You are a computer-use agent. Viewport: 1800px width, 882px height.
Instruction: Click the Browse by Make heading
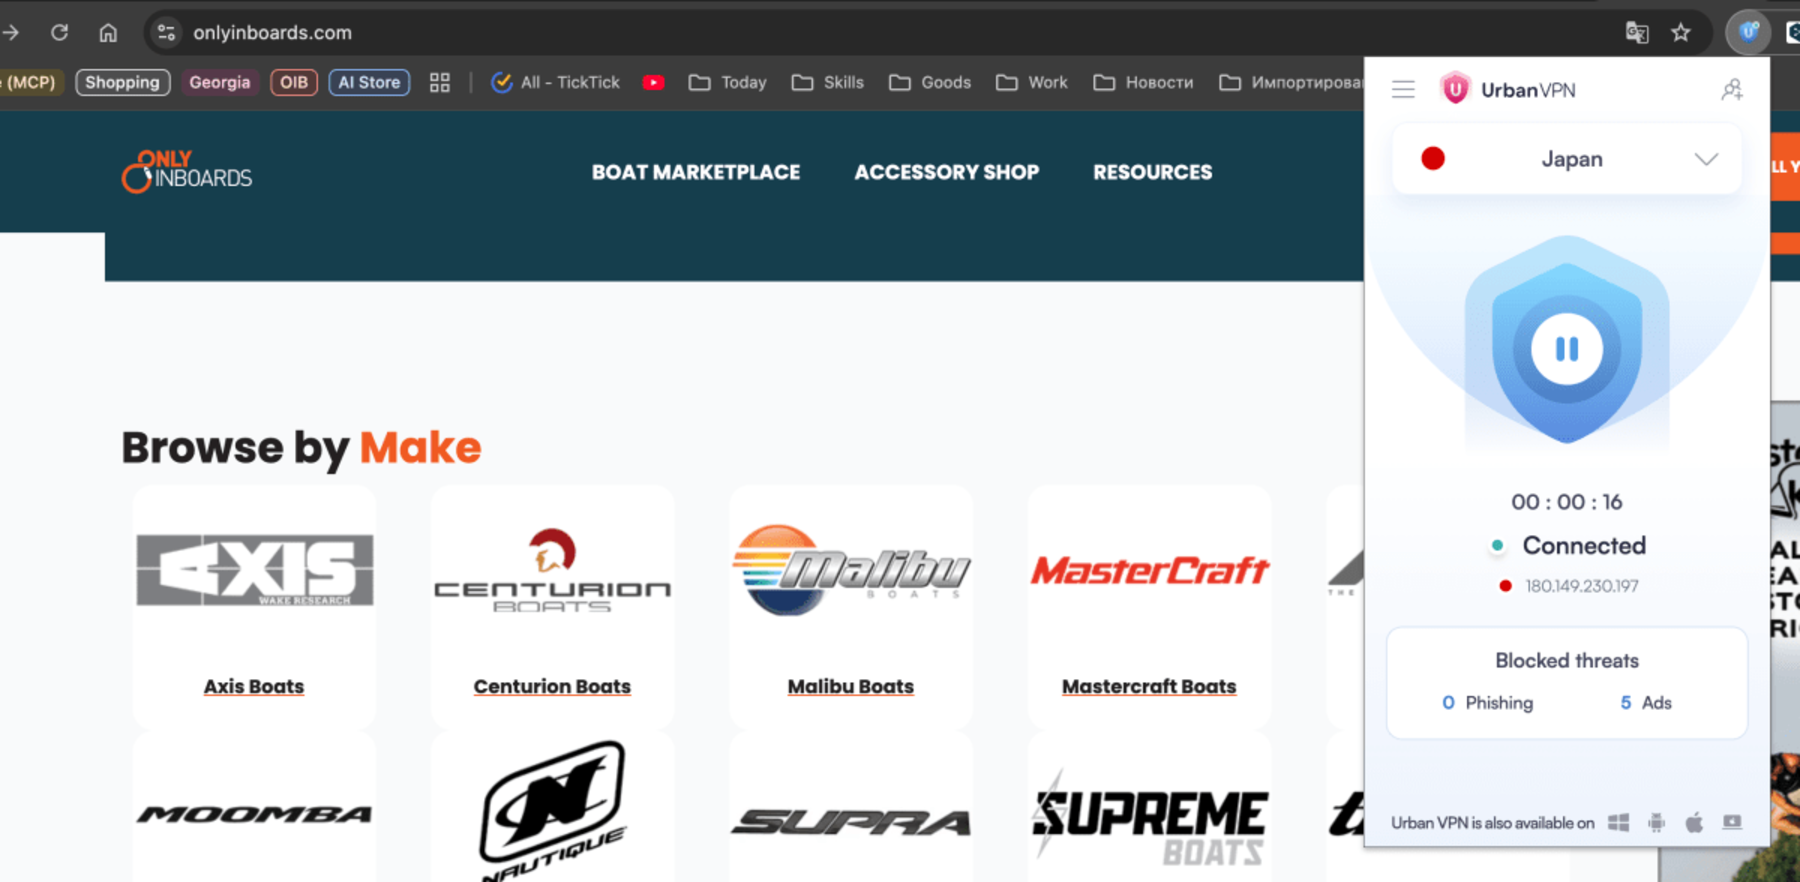[x=301, y=448]
